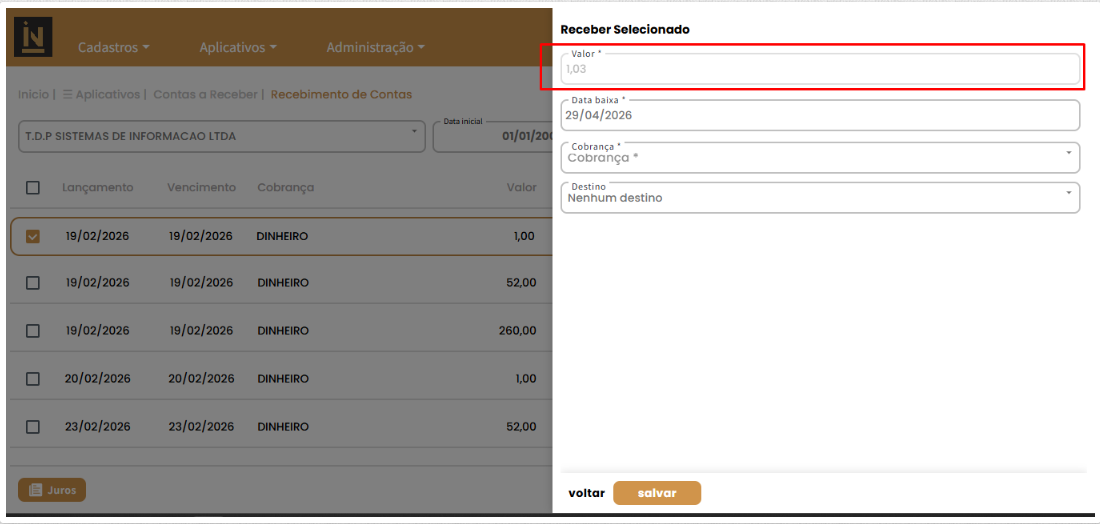Go to Contas a Receber breadcrumb
Viewport: 1100px width, 524px height.
tap(205, 94)
